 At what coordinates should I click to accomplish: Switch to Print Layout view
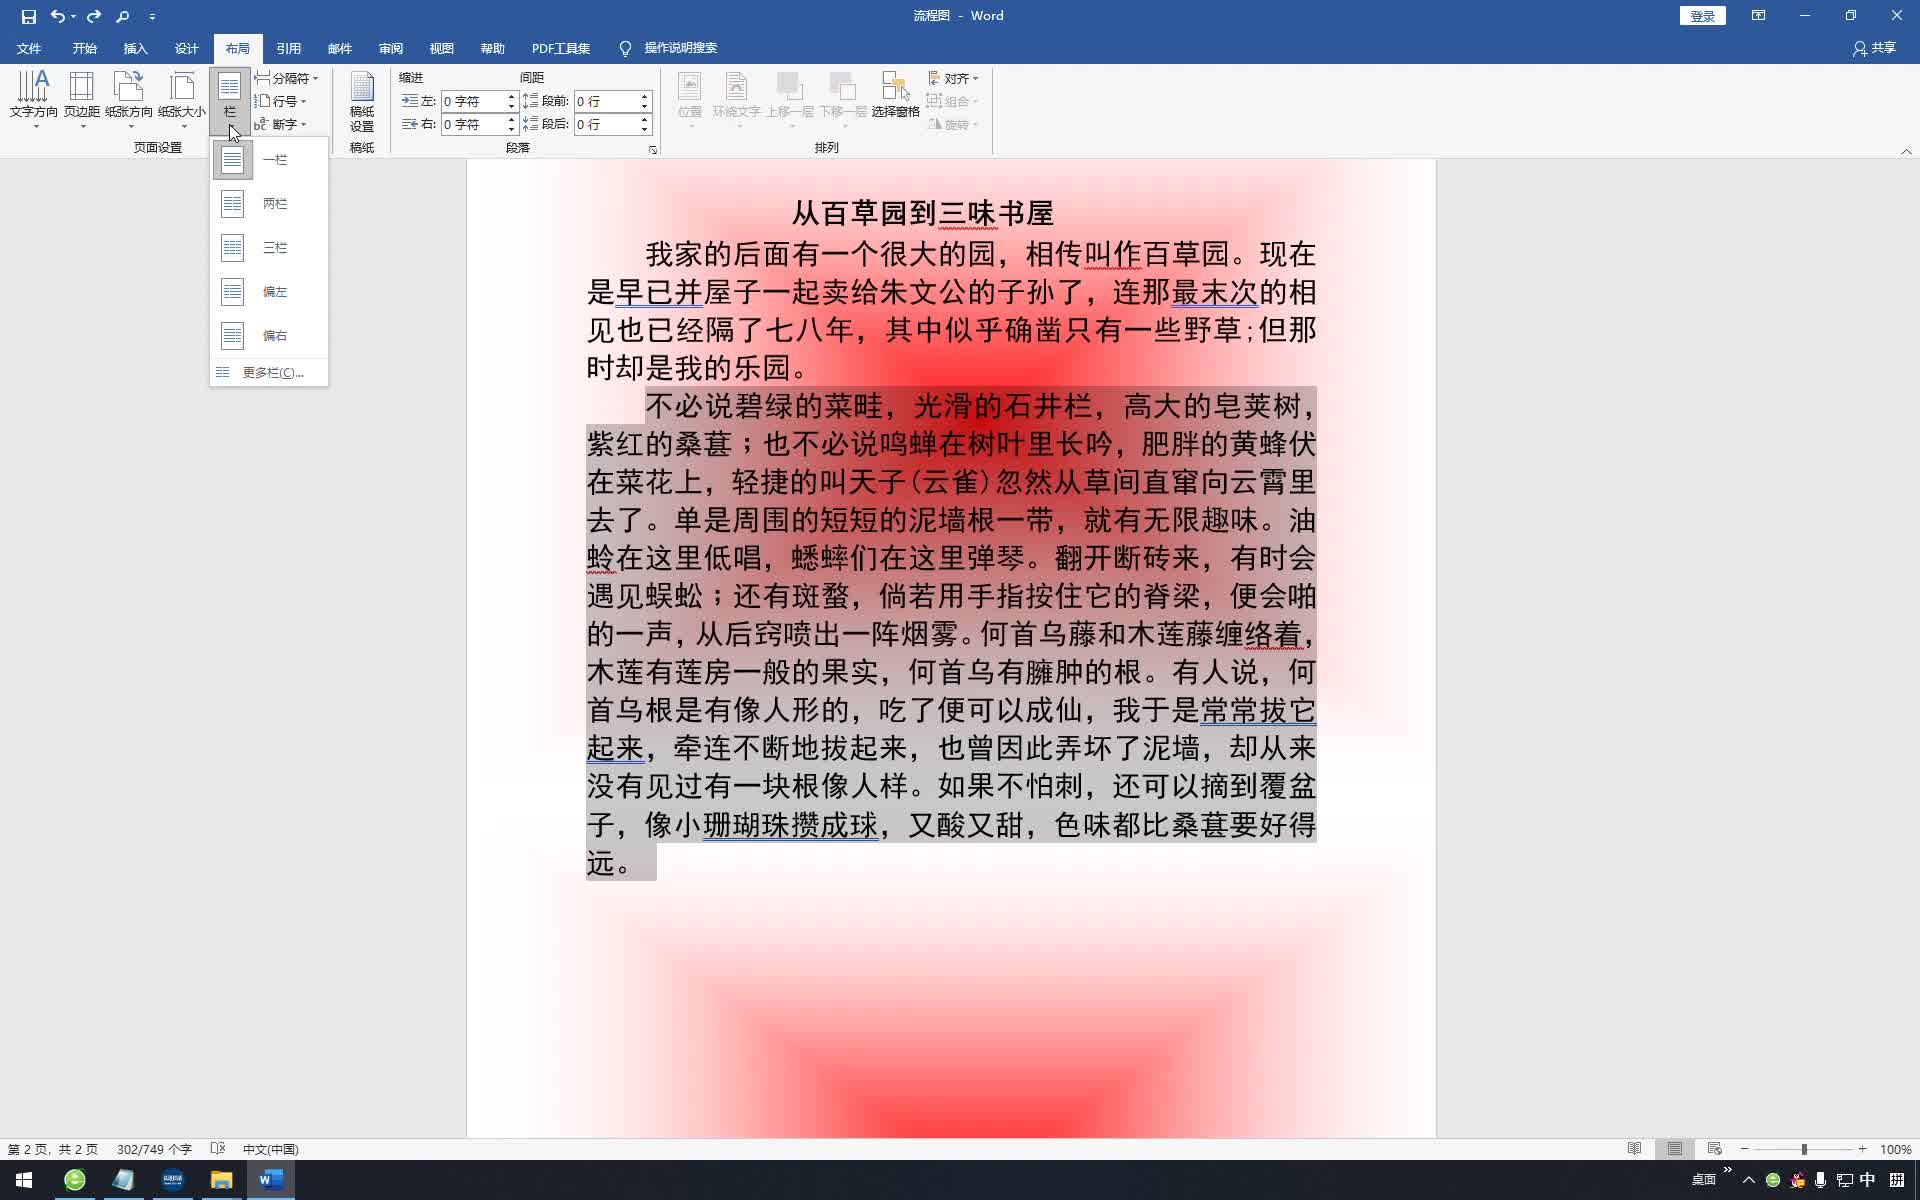pyautogui.click(x=1675, y=1149)
